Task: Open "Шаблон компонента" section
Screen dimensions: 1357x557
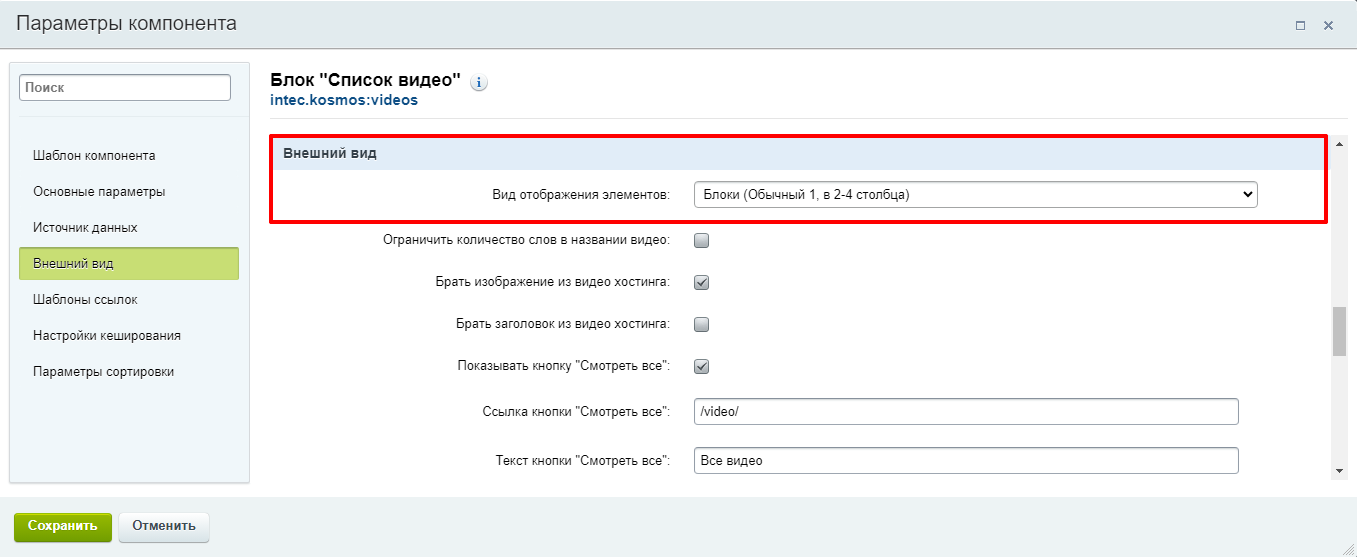Action: 94,156
